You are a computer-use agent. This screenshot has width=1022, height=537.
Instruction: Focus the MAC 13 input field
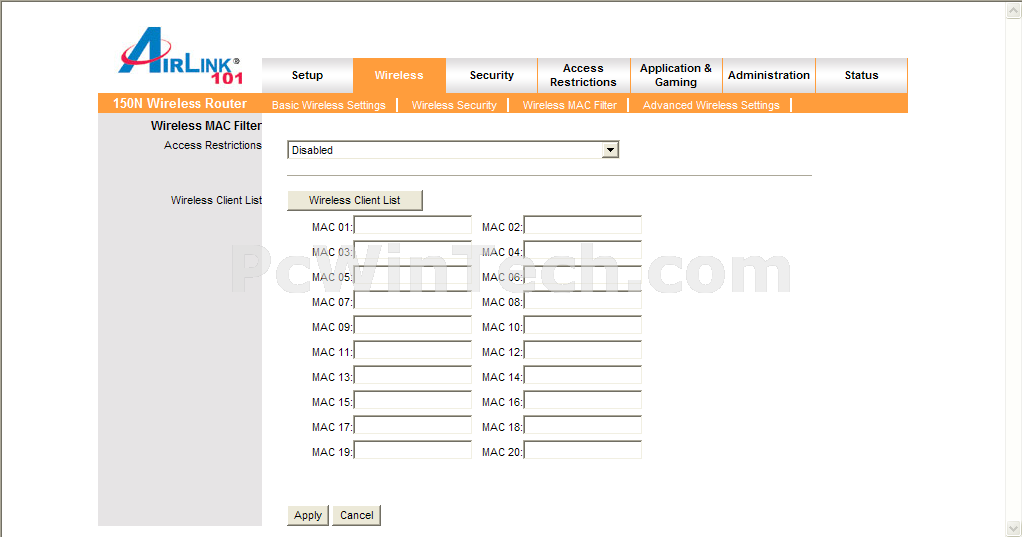coord(413,375)
